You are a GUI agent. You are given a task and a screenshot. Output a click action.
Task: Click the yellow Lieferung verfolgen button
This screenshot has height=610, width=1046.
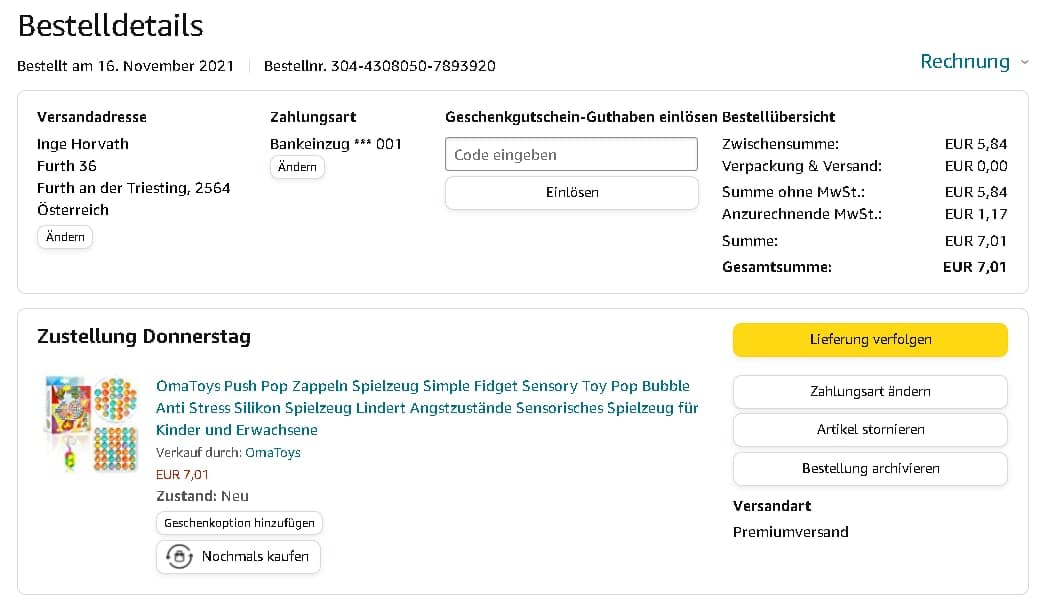870,340
